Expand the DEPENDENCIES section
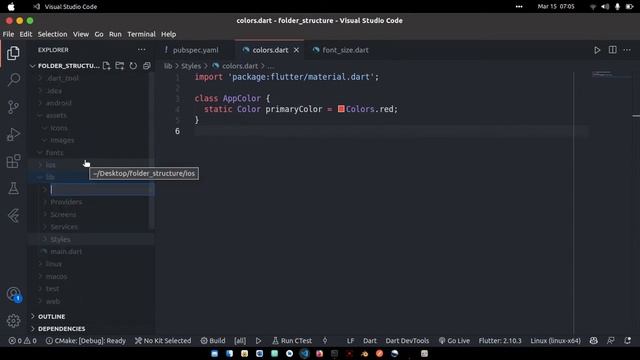This screenshot has width=640, height=360. point(61,329)
